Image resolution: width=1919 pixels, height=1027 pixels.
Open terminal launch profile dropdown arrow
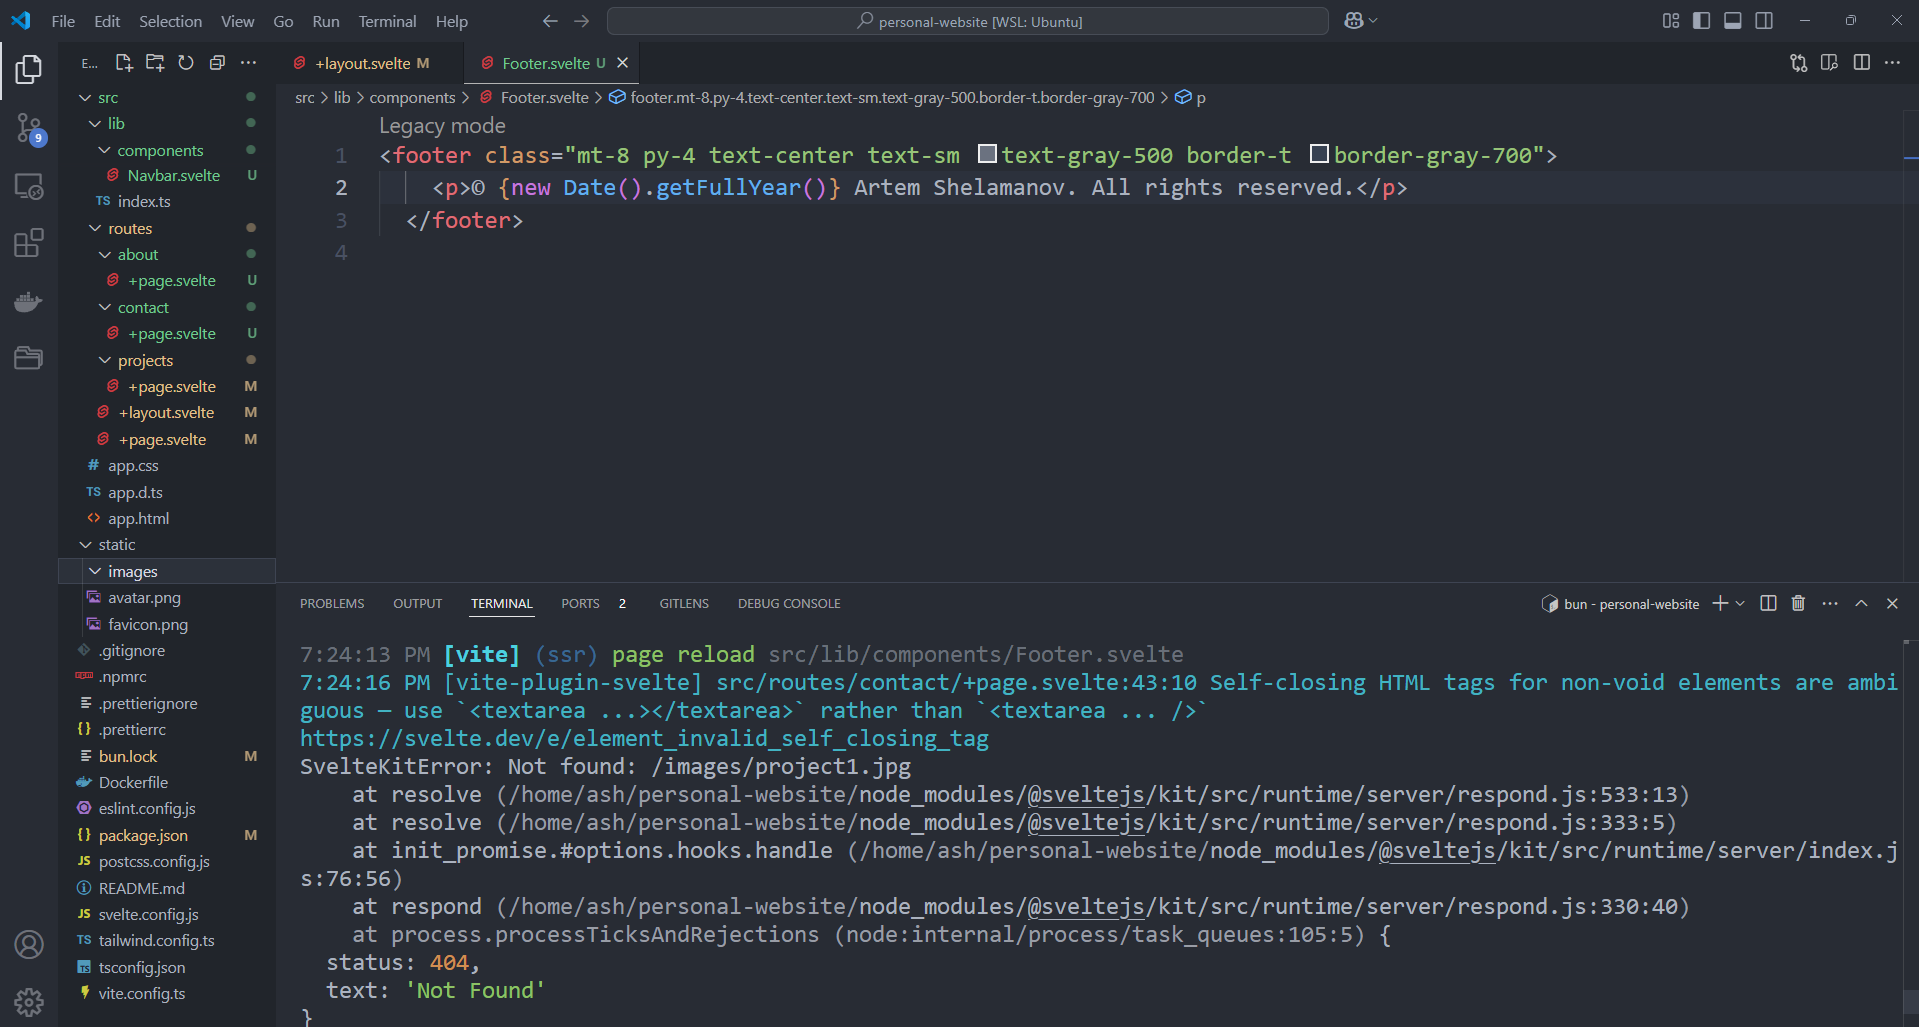point(1740,603)
